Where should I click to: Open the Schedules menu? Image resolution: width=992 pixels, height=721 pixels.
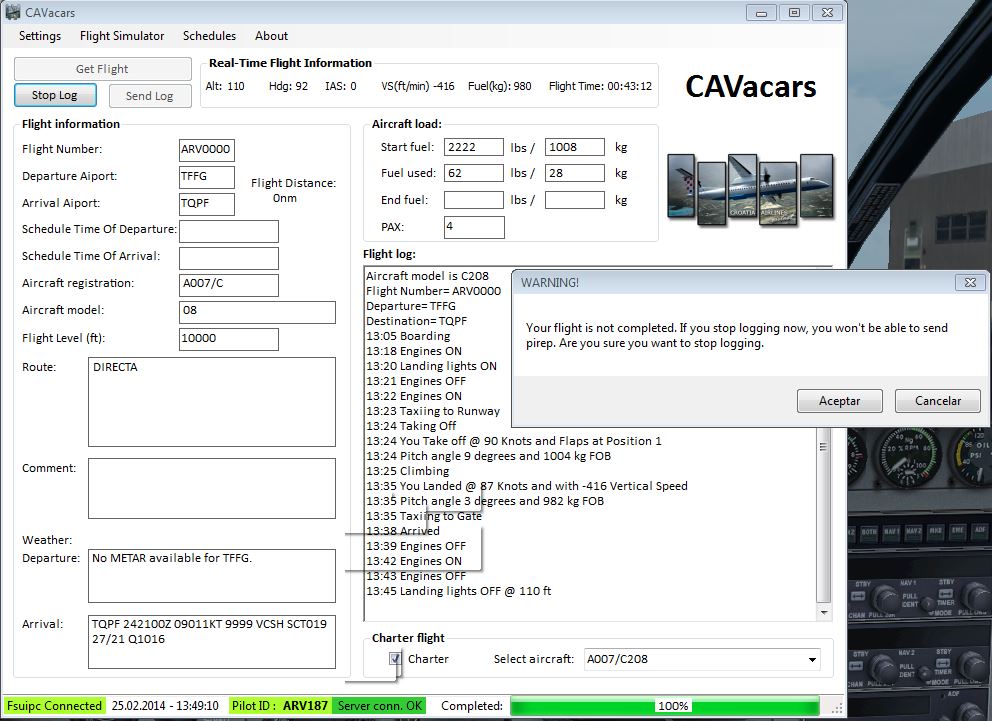209,36
